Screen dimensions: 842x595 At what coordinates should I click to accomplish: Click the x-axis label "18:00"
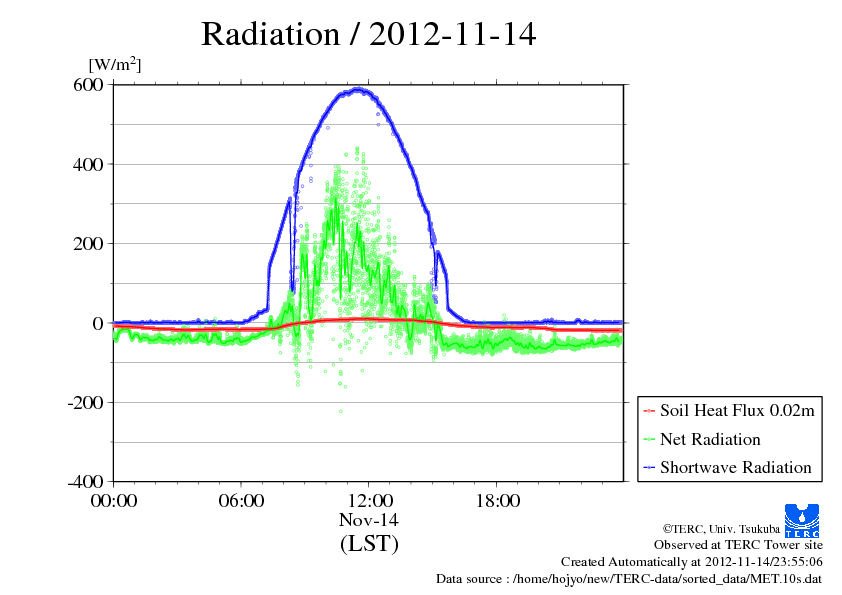click(x=497, y=500)
